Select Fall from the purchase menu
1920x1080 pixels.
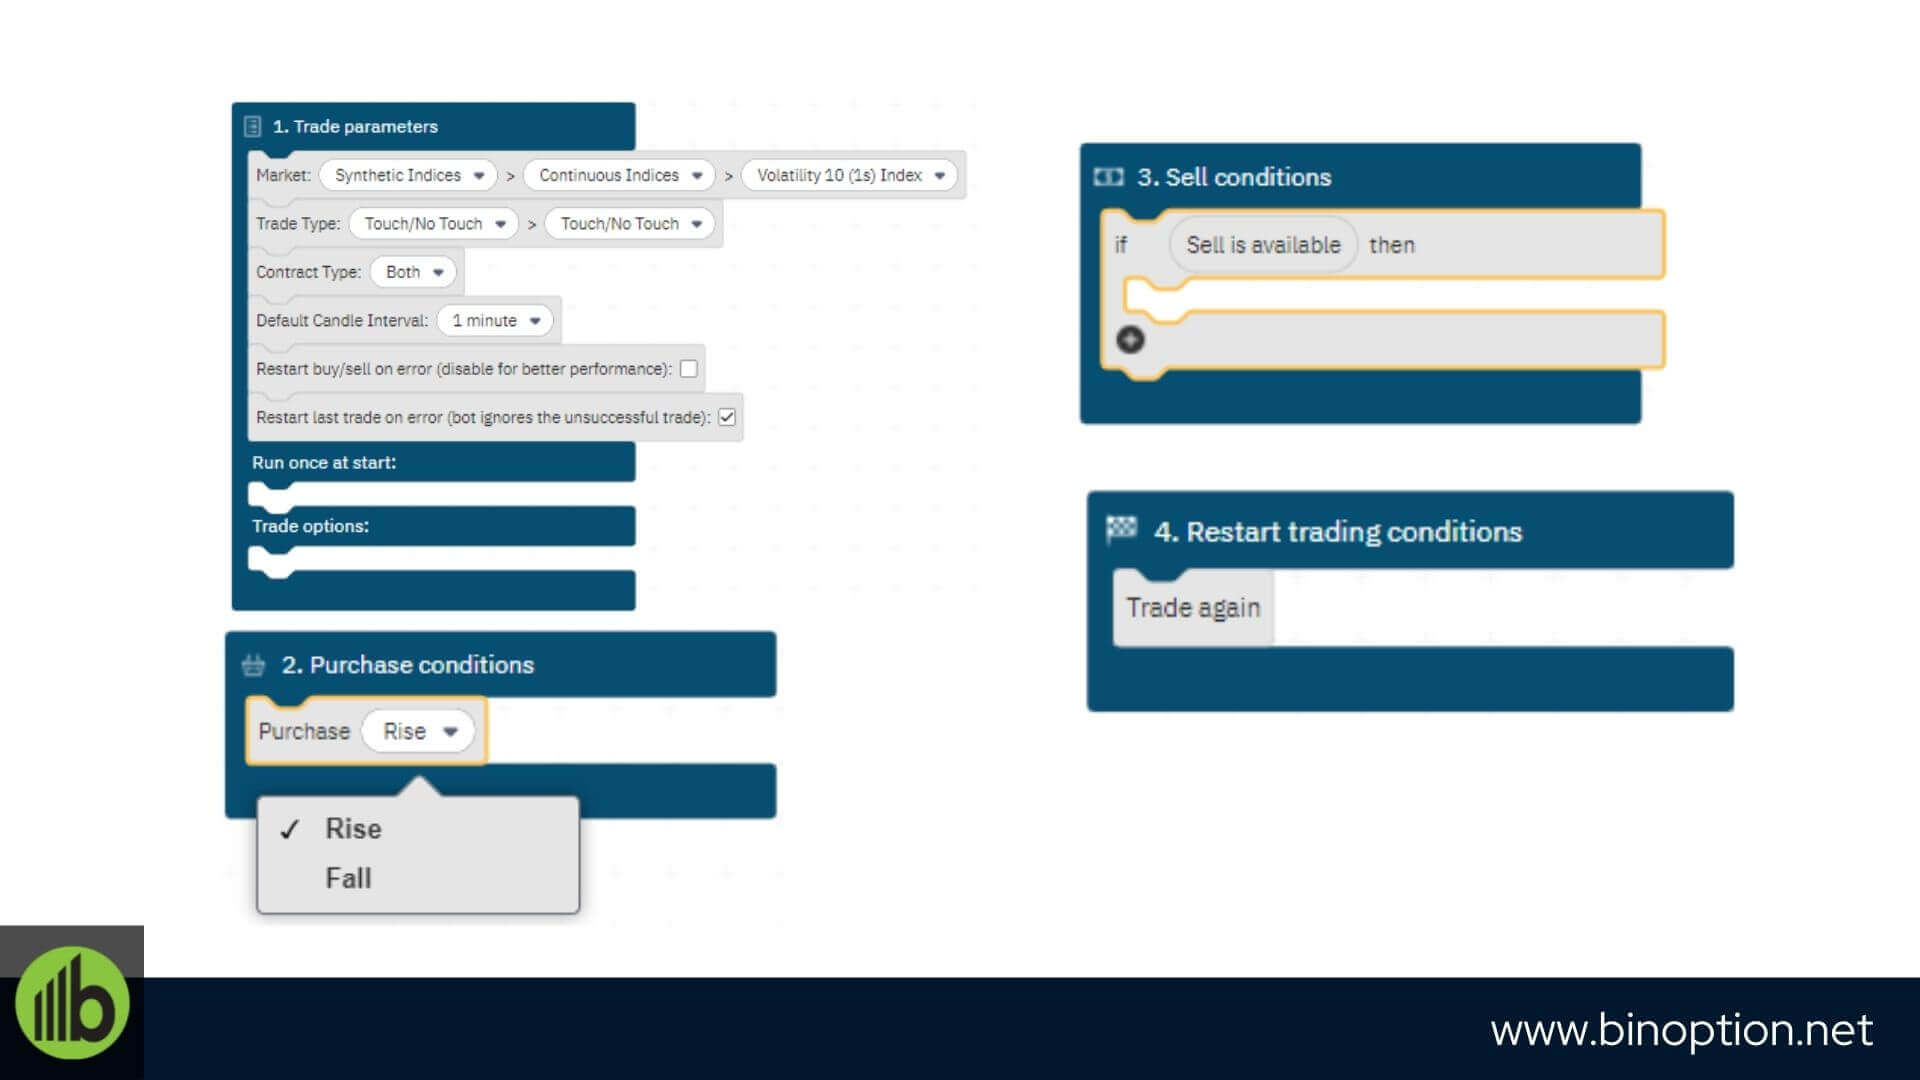pyautogui.click(x=348, y=878)
